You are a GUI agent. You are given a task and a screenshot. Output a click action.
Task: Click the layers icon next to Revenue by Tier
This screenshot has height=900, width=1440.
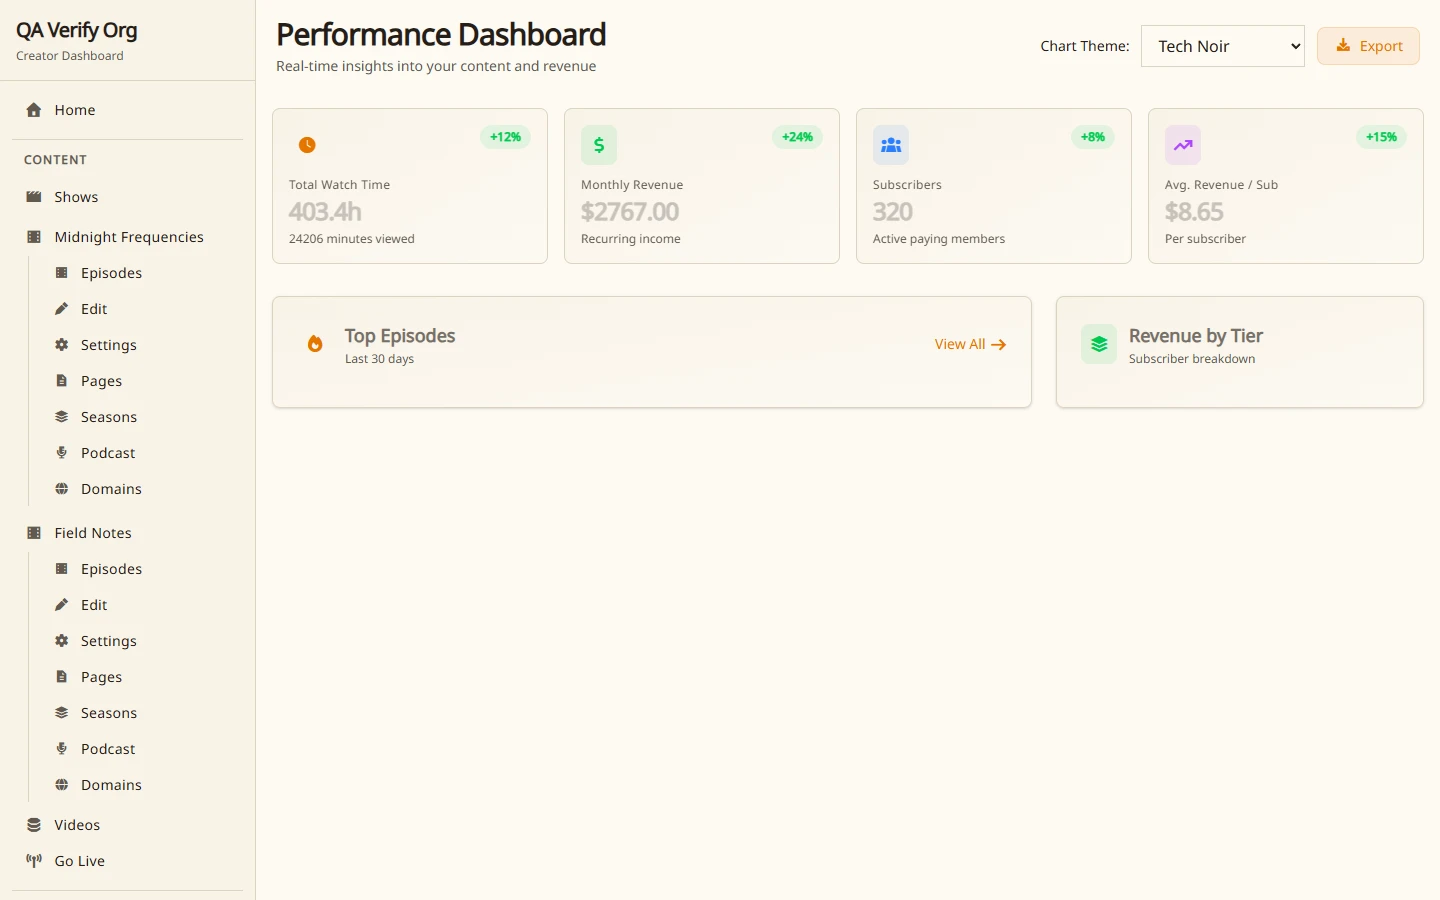[1099, 344]
